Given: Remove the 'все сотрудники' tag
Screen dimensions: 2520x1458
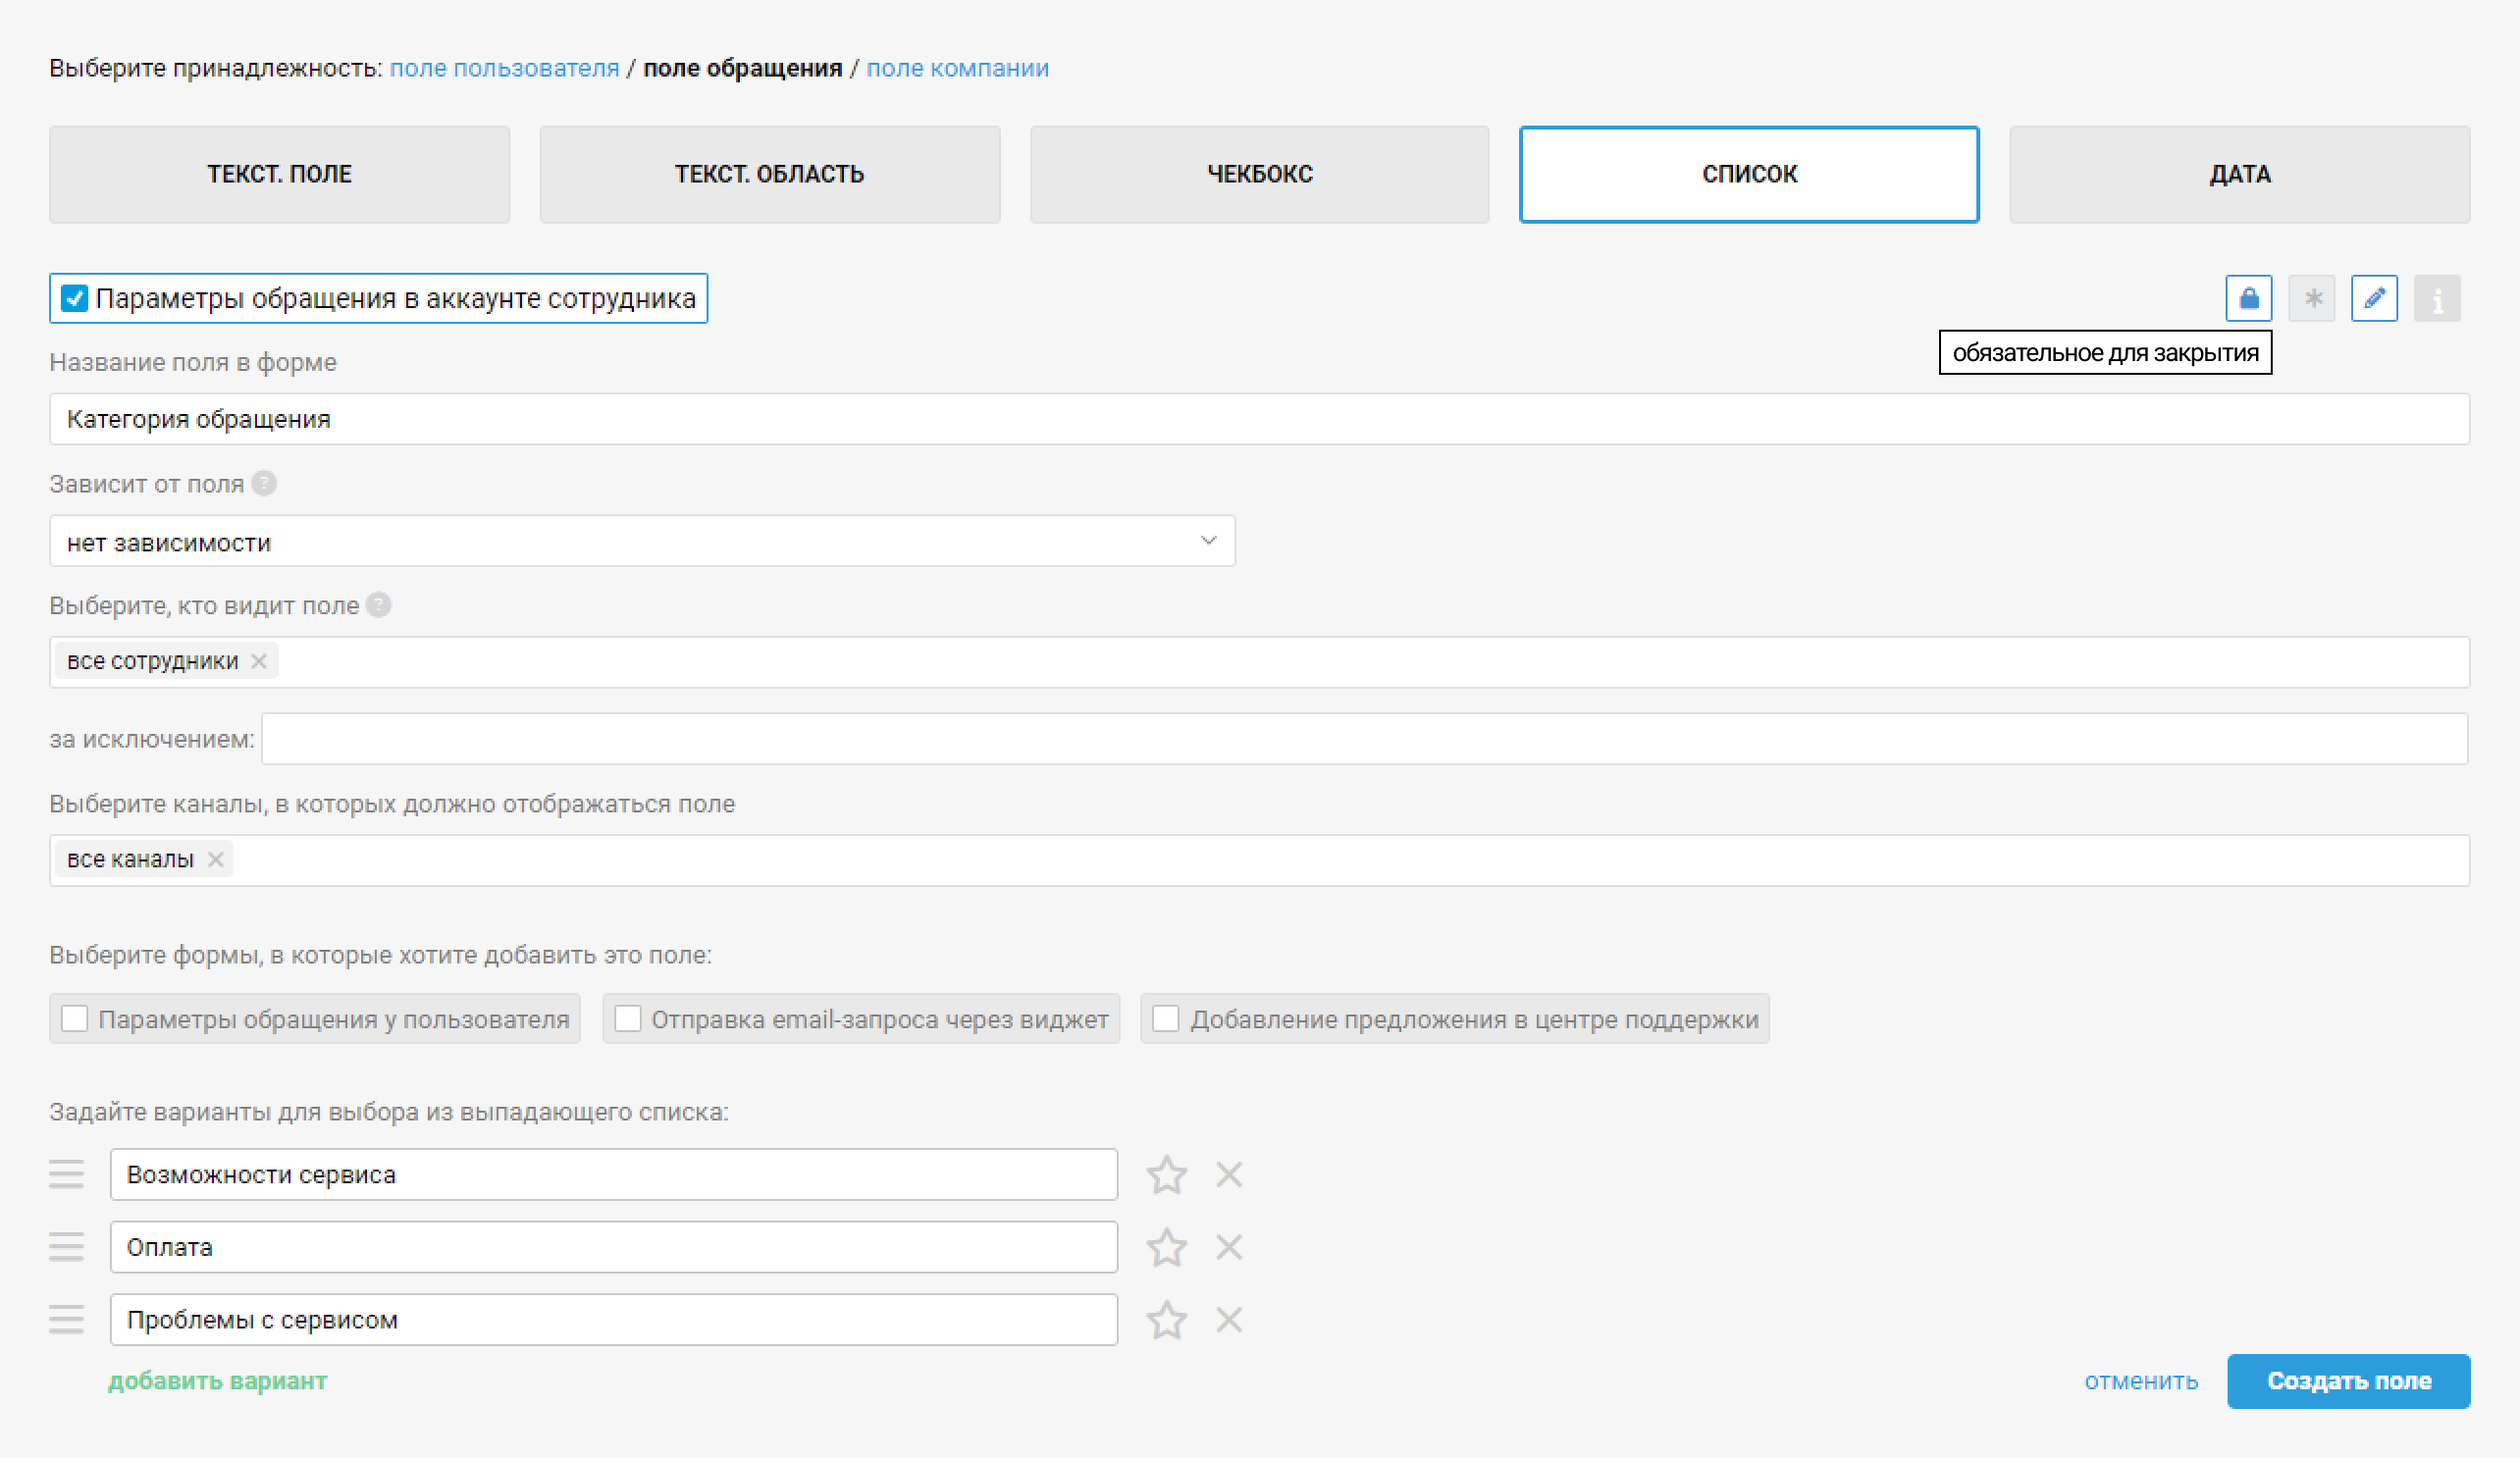Looking at the screenshot, I should coord(259,661).
